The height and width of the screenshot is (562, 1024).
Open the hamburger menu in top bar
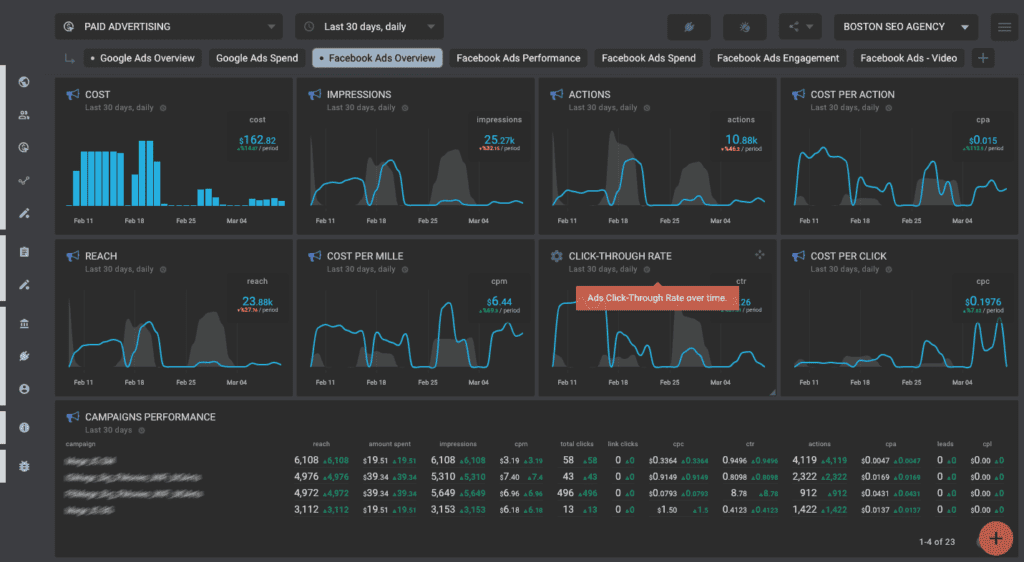coord(1004,27)
